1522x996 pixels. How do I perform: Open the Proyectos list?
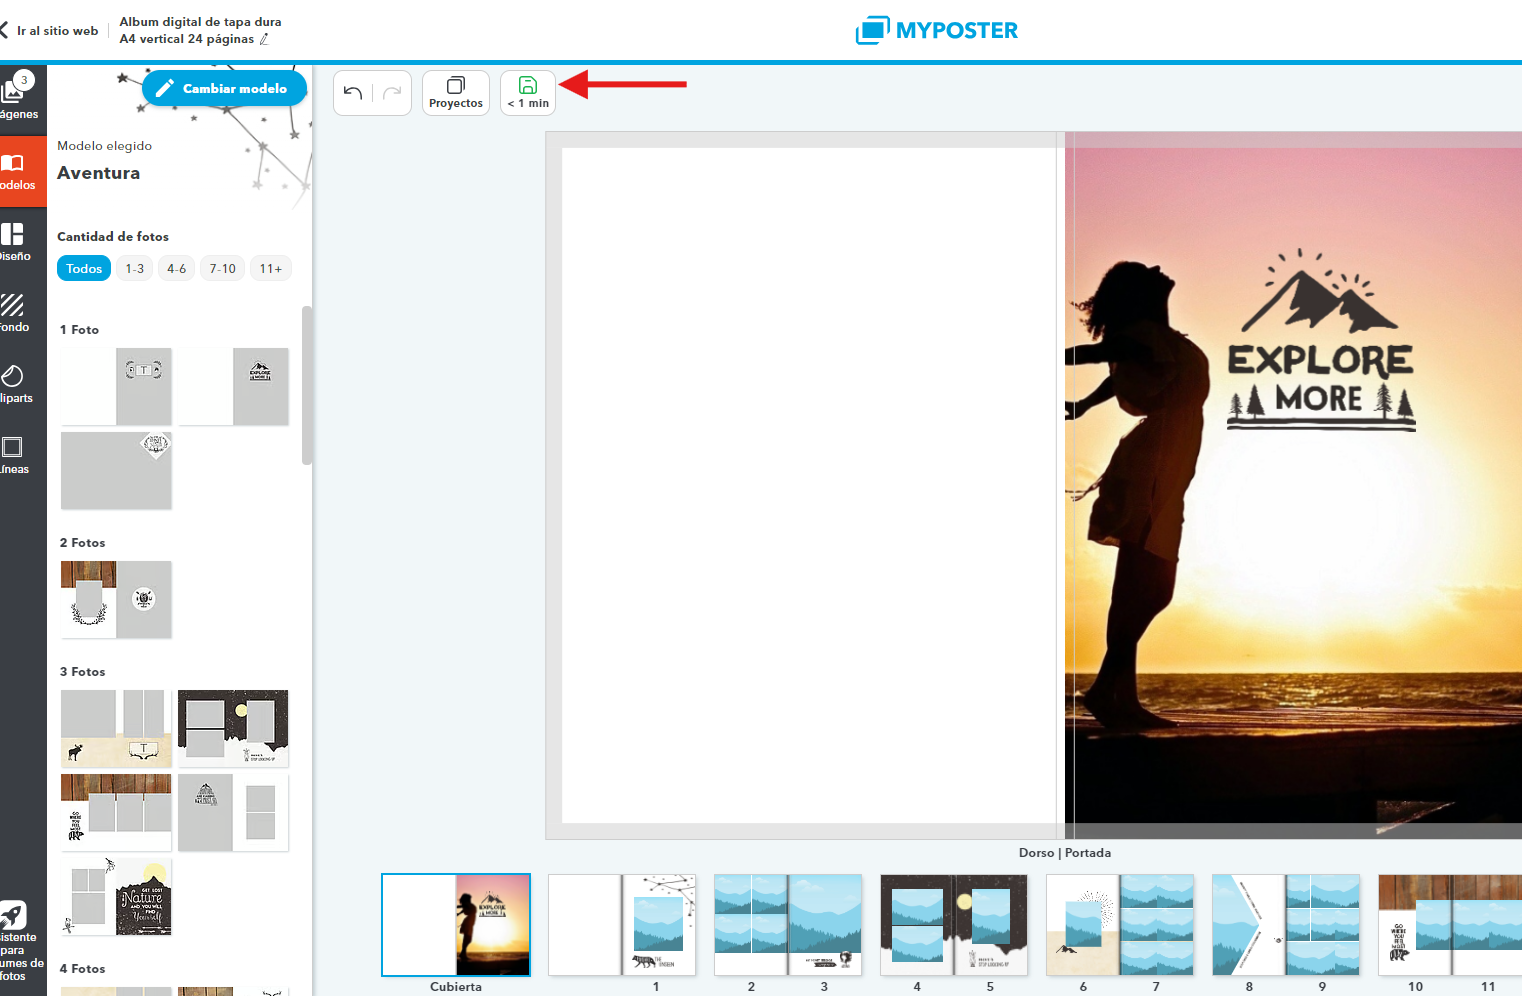click(456, 93)
